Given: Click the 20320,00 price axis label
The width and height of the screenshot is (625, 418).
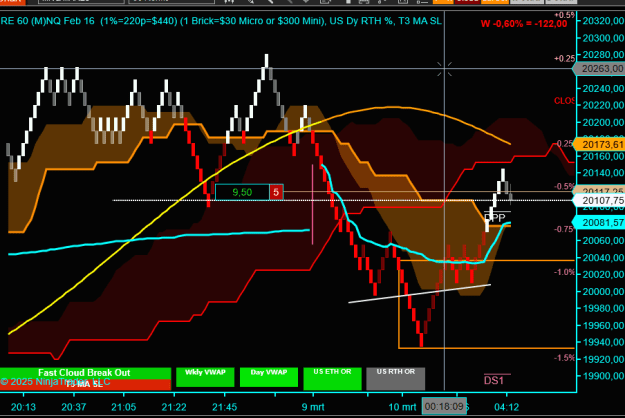Looking at the screenshot, I should point(603,21).
